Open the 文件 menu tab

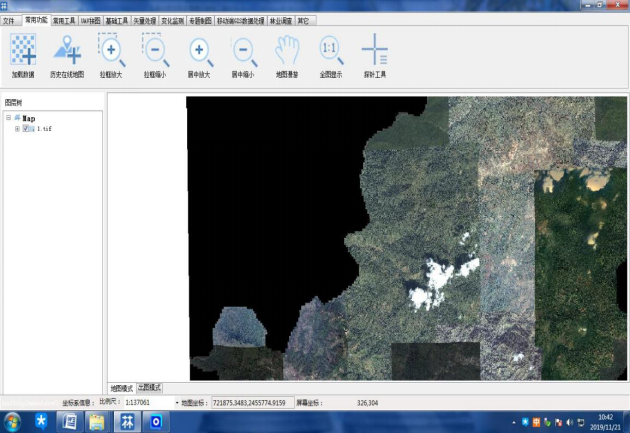[11, 19]
